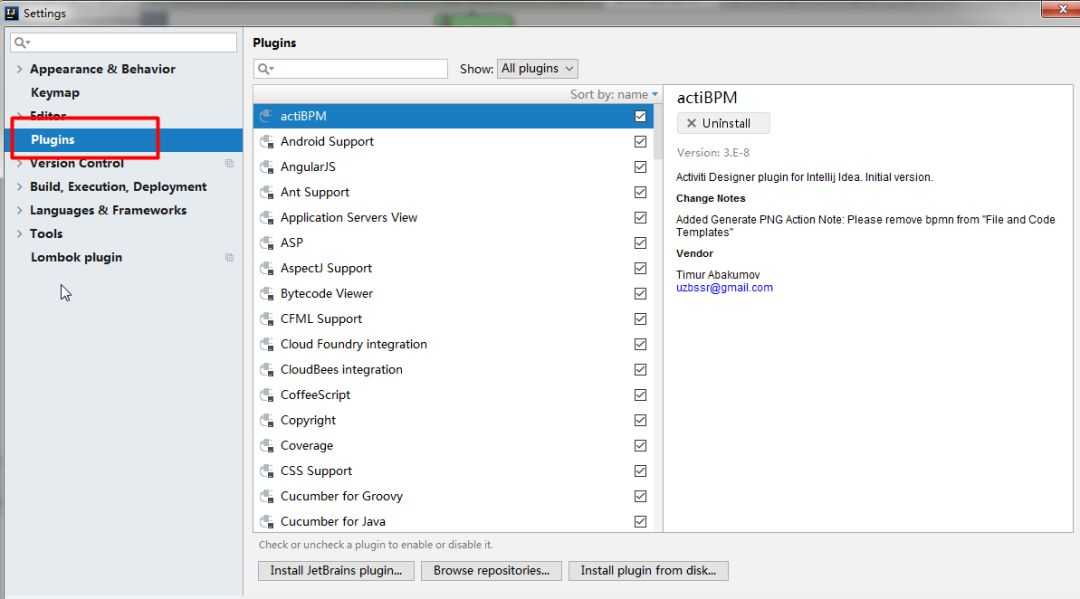Viewport: 1080px width, 599px height.
Task: Uncheck the Android Support plugin
Action: point(641,142)
